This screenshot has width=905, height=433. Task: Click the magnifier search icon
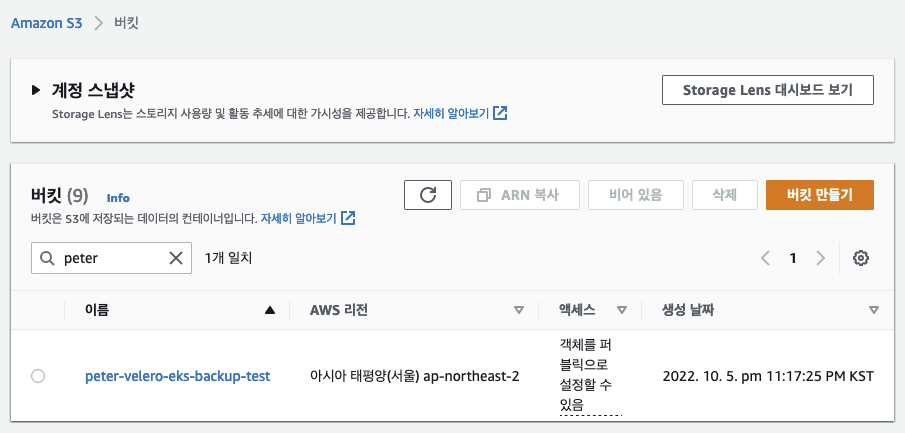coord(47,258)
